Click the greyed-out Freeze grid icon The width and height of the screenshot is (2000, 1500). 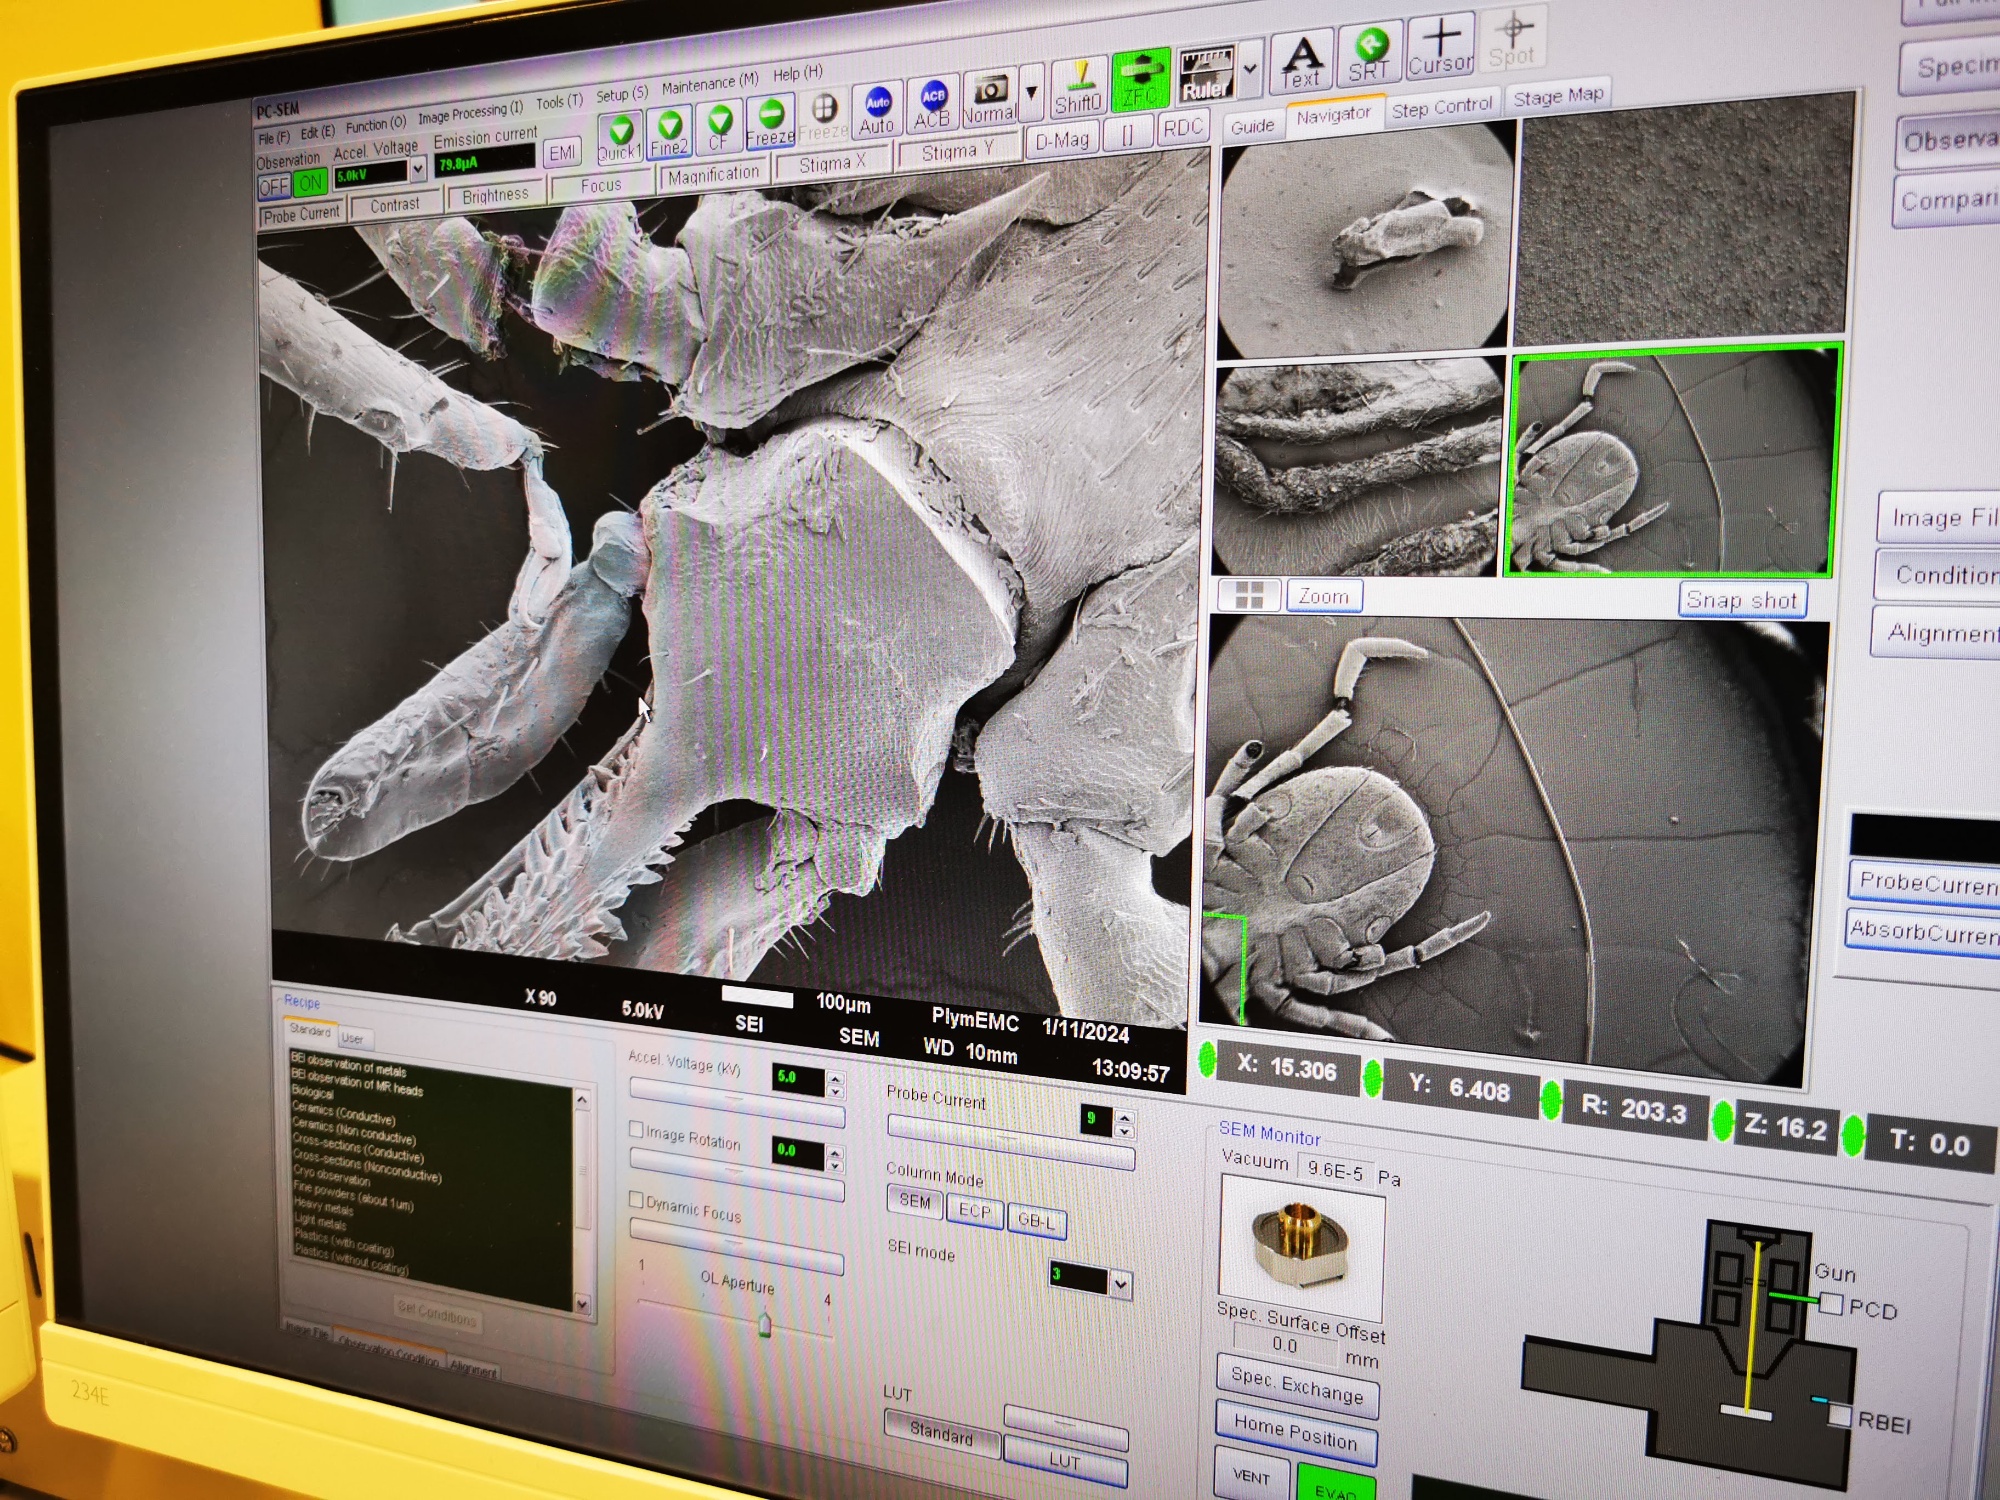pos(823,115)
